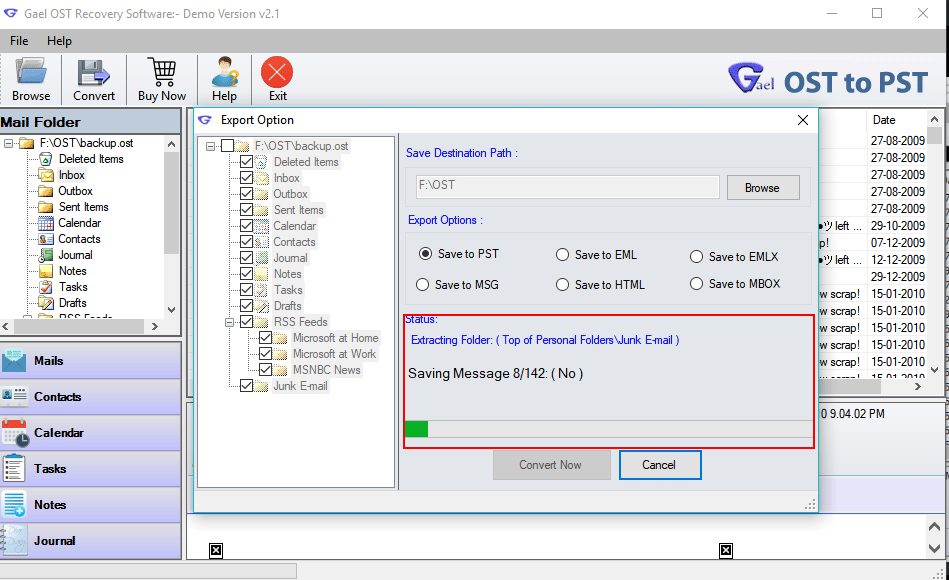This screenshot has width=949, height=580.
Task: Open Buy Now shopping cart icon
Action: pyautogui.click(x=162, y=72)
